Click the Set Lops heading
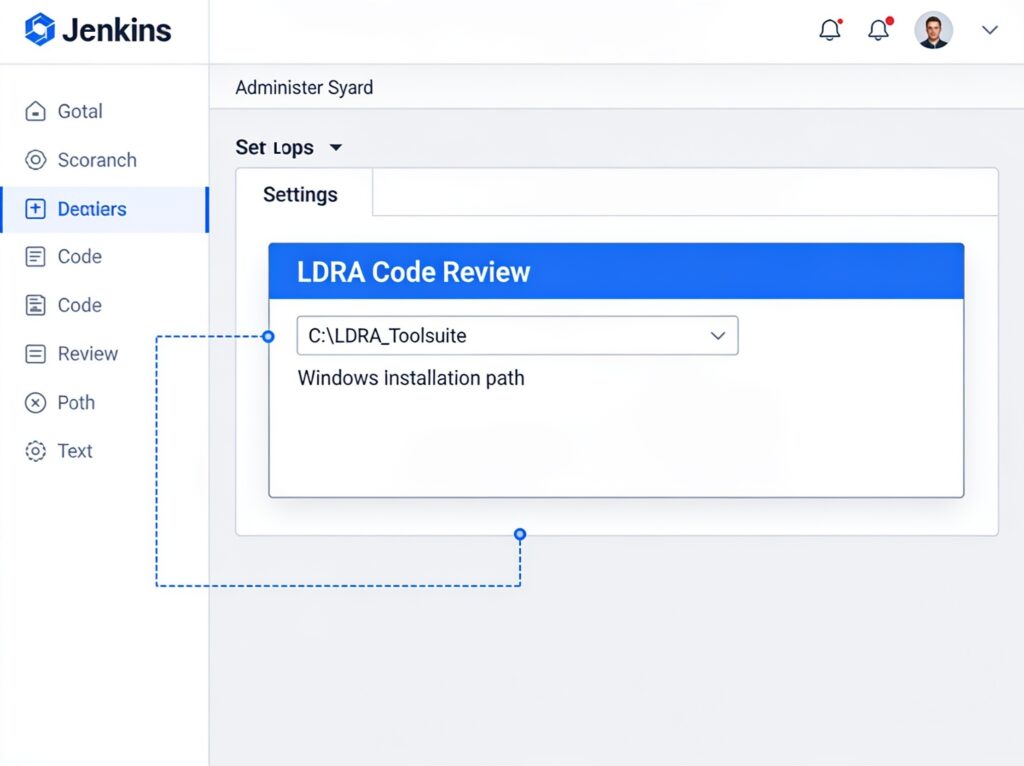Screen dimensions: 1024x766 tap(274, 148)
